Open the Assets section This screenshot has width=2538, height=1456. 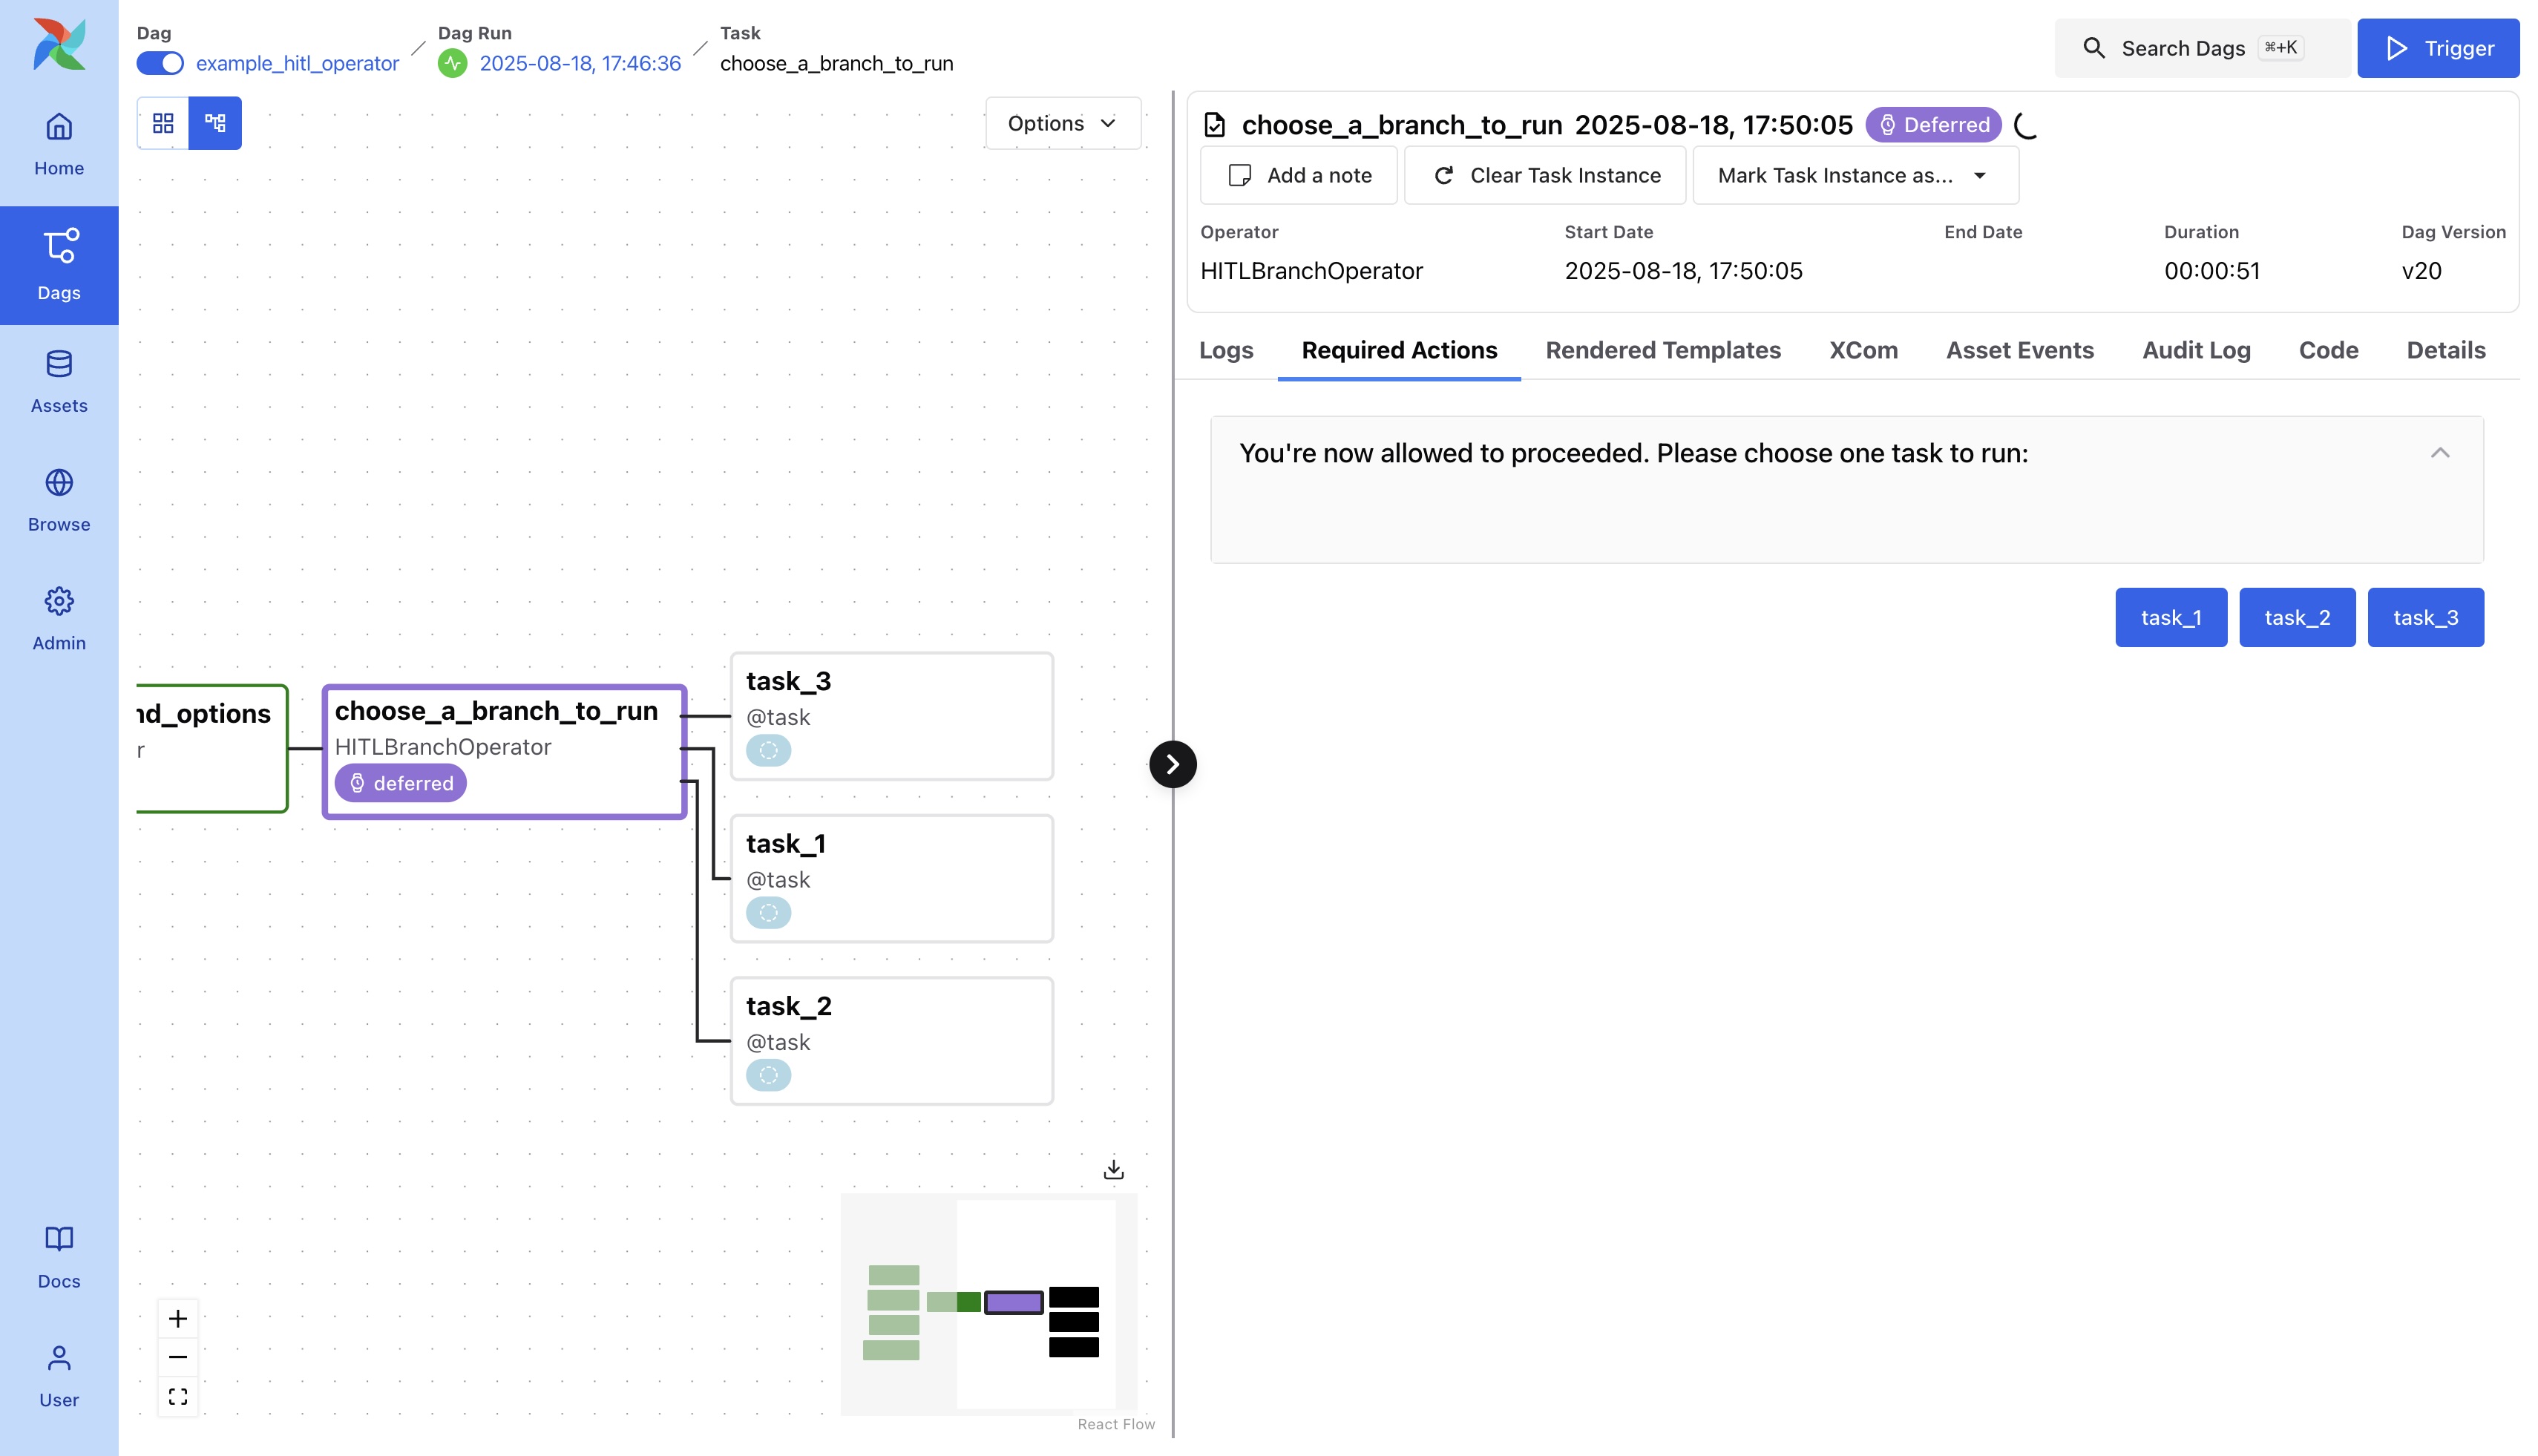point(59,382)
